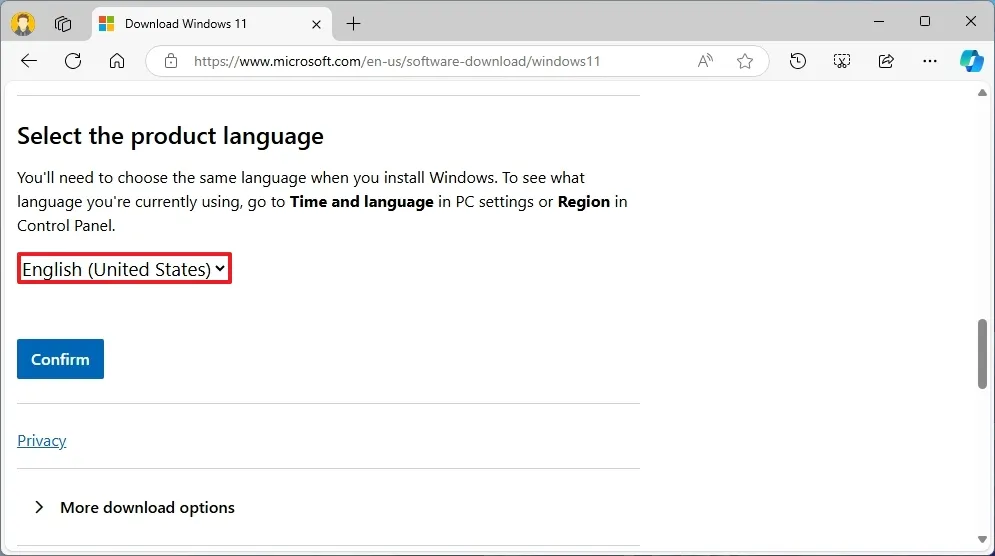Open the browser profile avatar
Image resolution: width=995 pixels, height=556 pixels.
[x=23, y=23]
